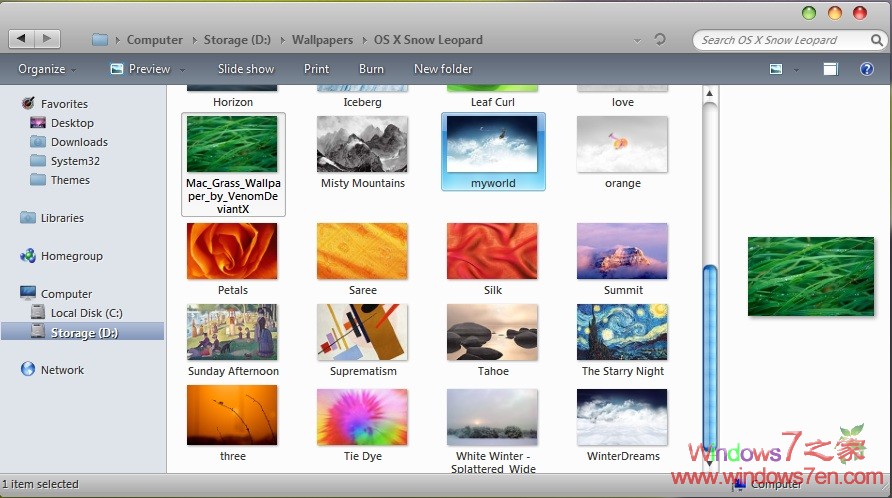Go to Wallpapers in the breadcrumb path
The width and height of the screenshot is (892, 498).
pyautogui.click(x=322, y=40)
